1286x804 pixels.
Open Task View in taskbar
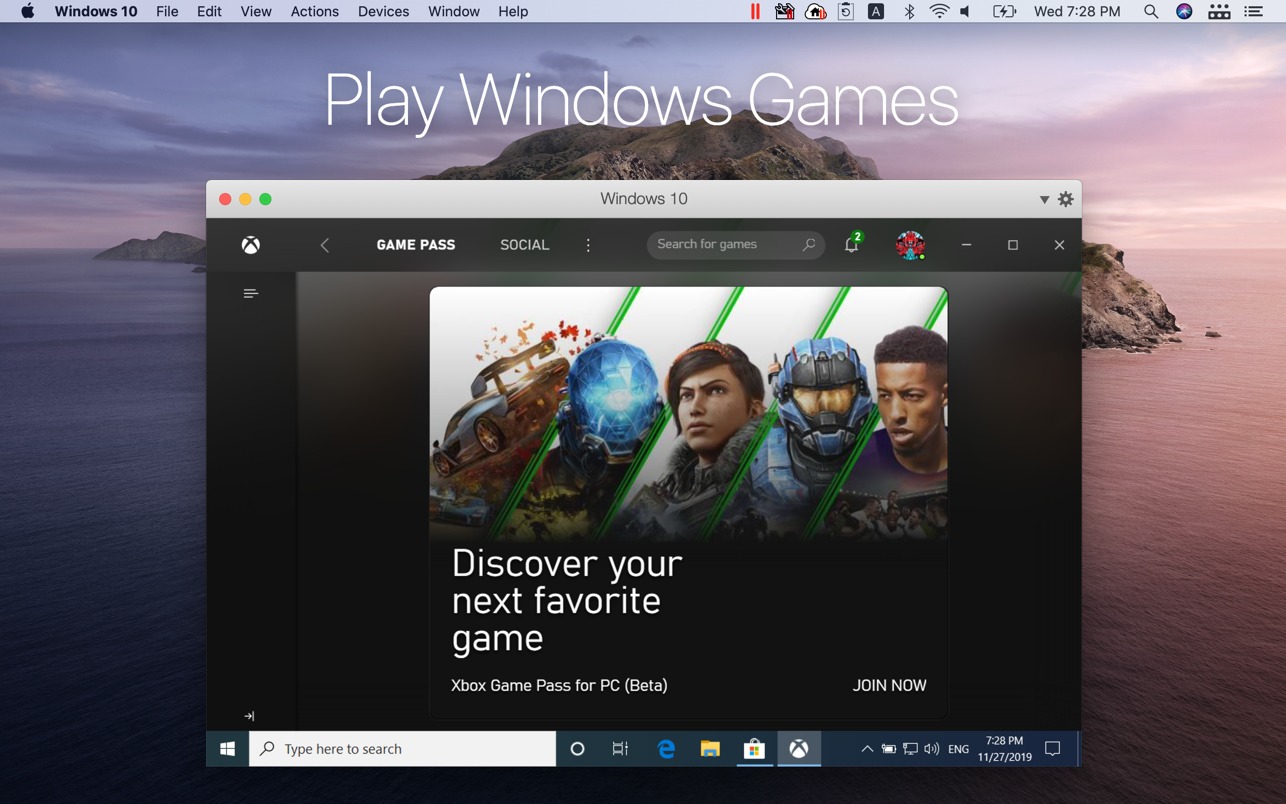point(620,749)
